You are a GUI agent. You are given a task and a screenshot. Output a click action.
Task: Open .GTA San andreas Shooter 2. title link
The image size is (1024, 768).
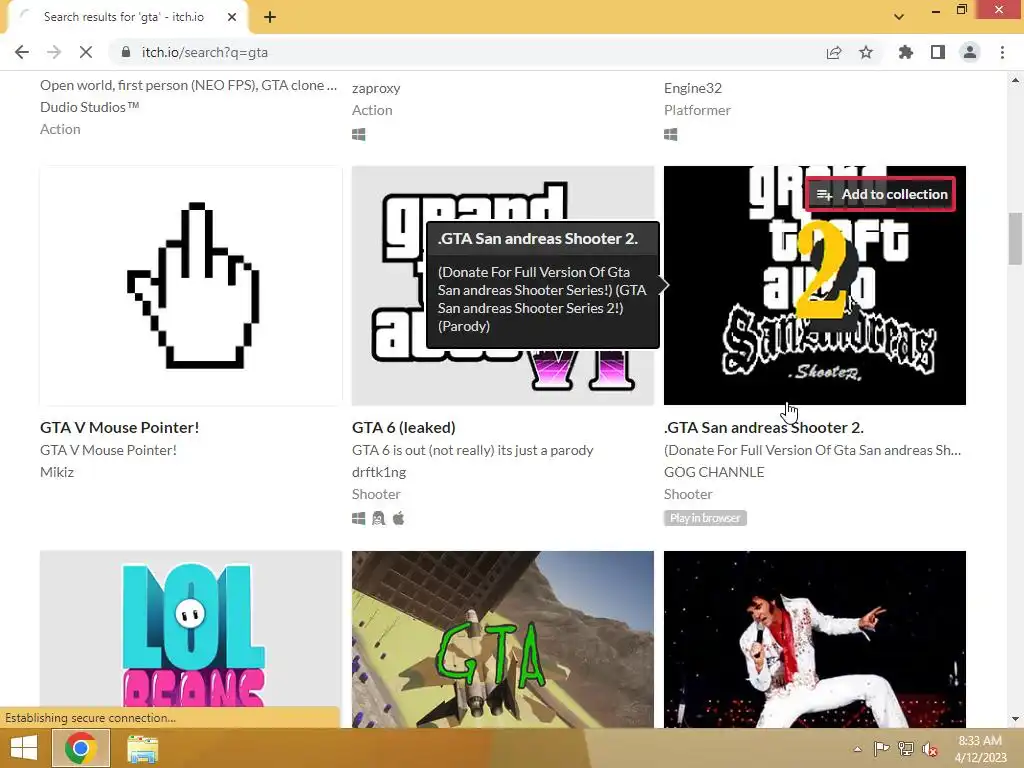[763, 427]
